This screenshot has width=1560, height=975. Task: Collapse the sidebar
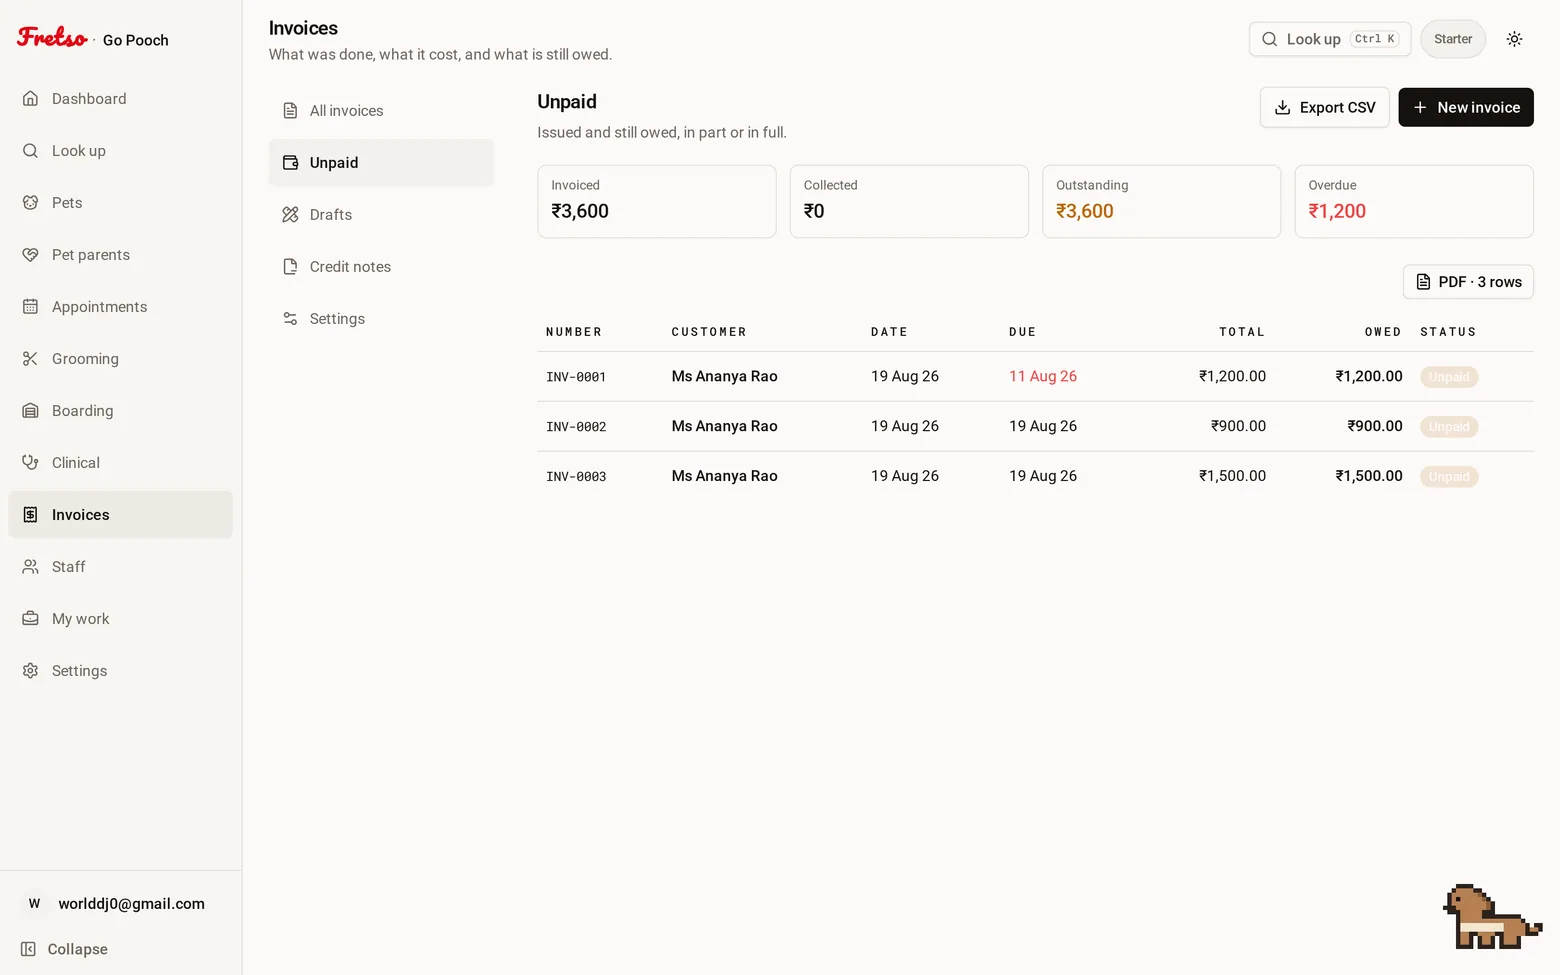tap(65, 949)
